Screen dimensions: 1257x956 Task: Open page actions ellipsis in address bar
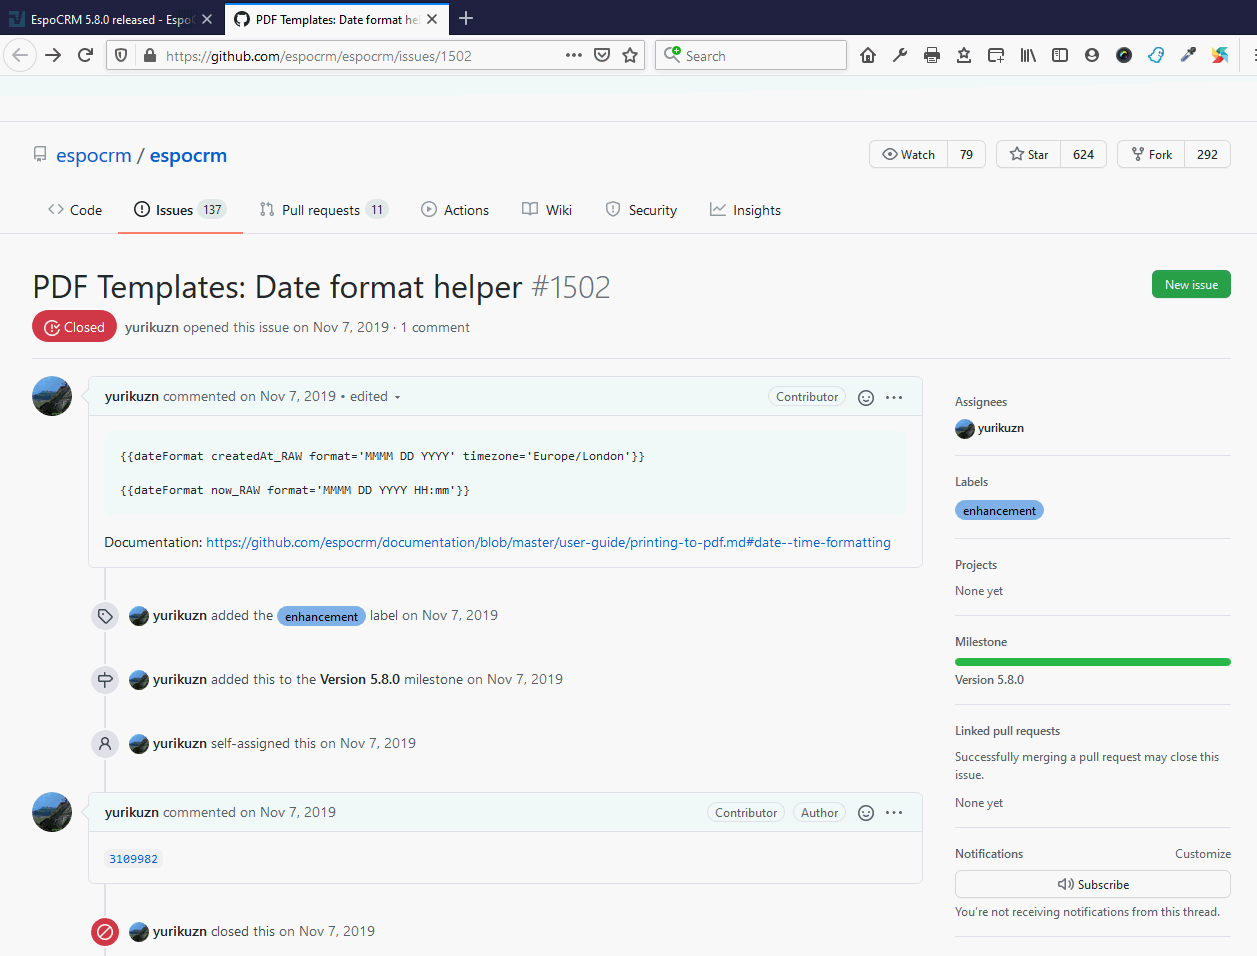coord(573,56)
